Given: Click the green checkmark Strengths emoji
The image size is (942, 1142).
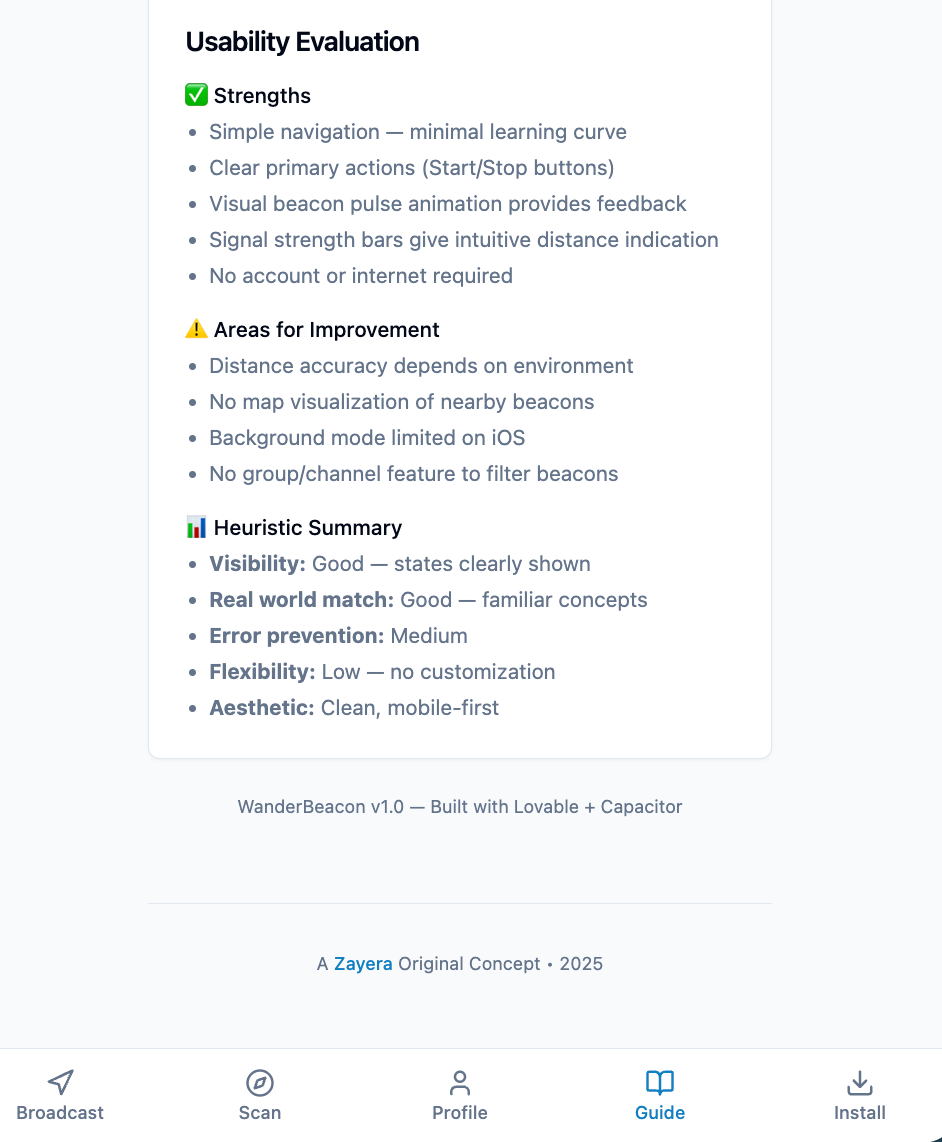Looking at the screenshot, I should click(196, 95).
